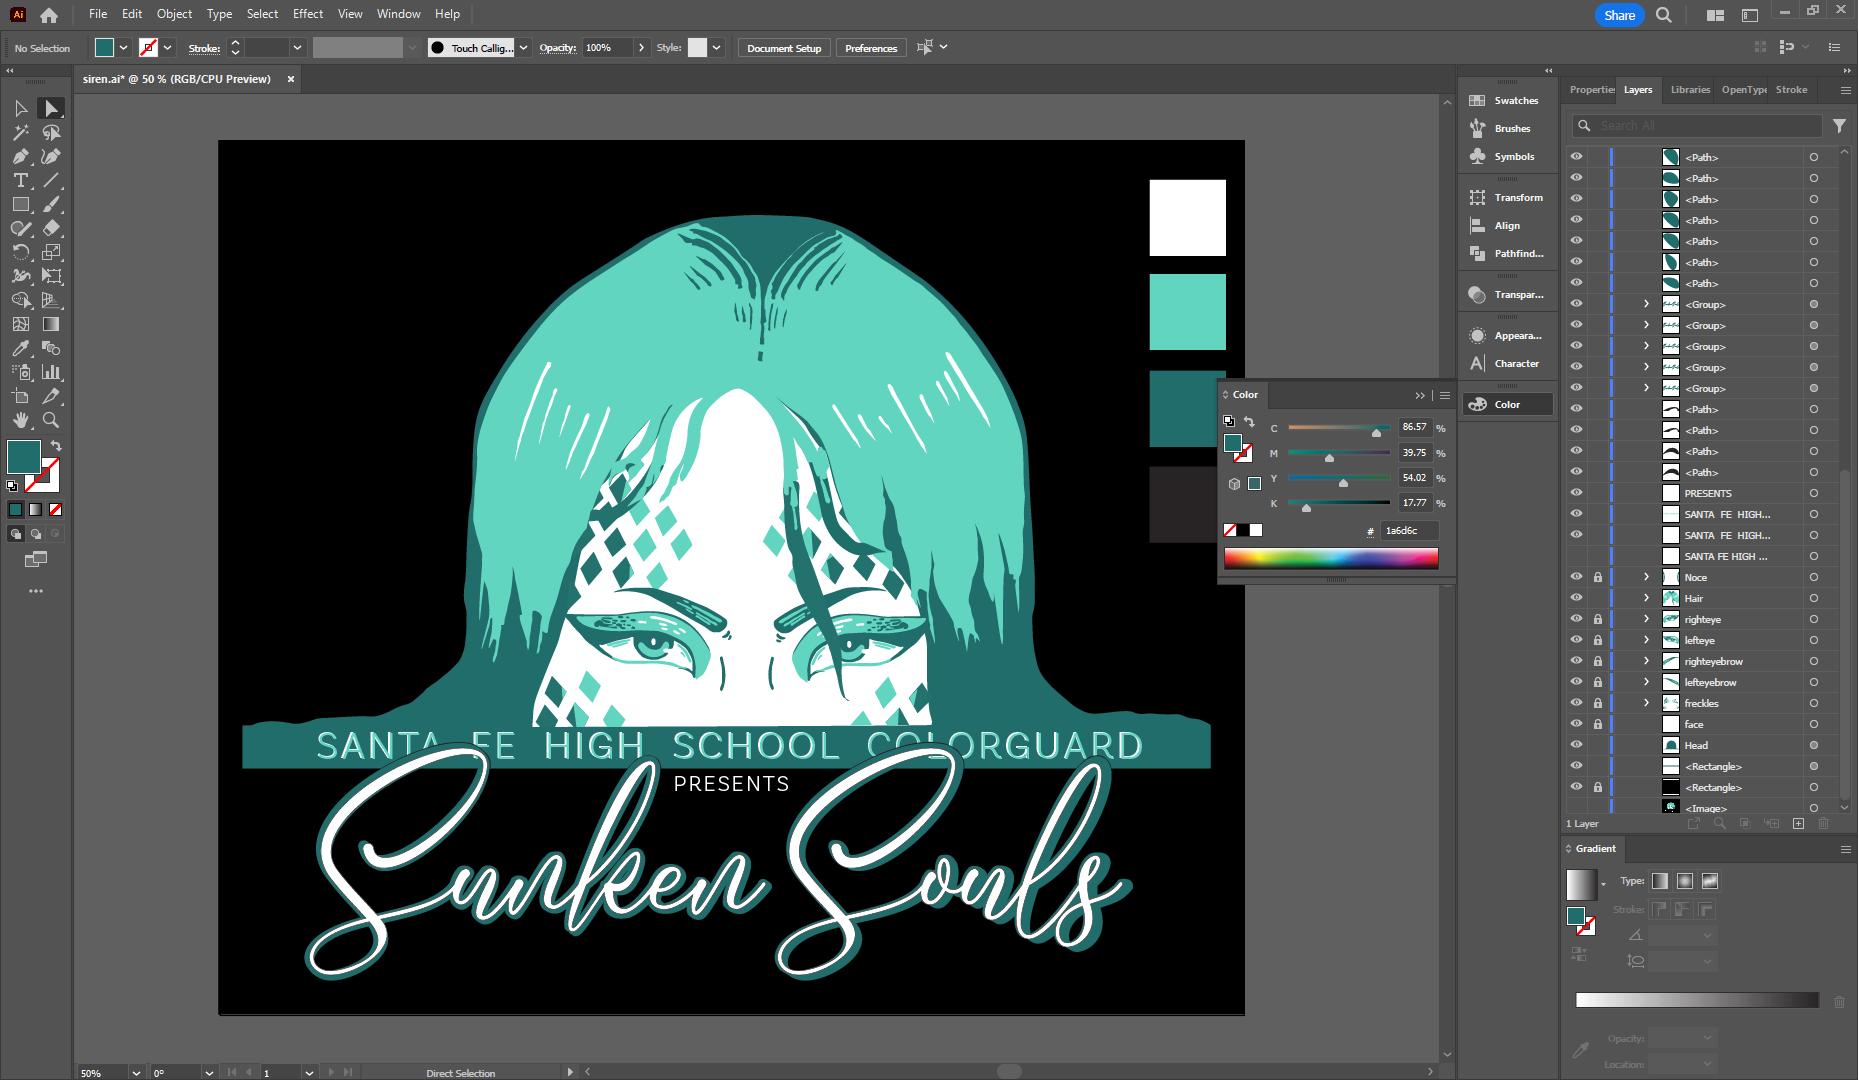Toggle visibility of the Noce layer
Image resolution: width=1859 pixels, height=1080 pixels.
pyautogui.click(x=1576, y=577)
